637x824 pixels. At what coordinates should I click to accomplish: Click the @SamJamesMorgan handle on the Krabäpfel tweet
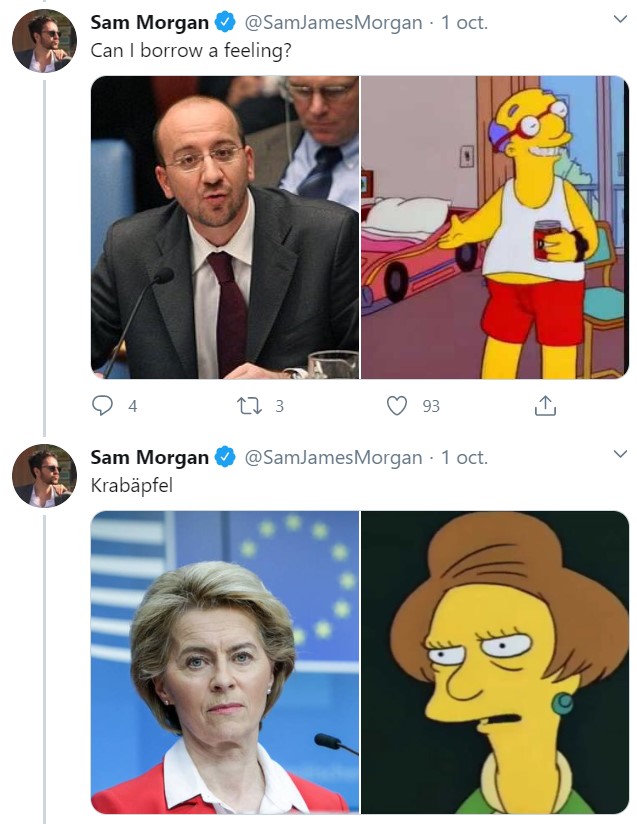(333, 458)
